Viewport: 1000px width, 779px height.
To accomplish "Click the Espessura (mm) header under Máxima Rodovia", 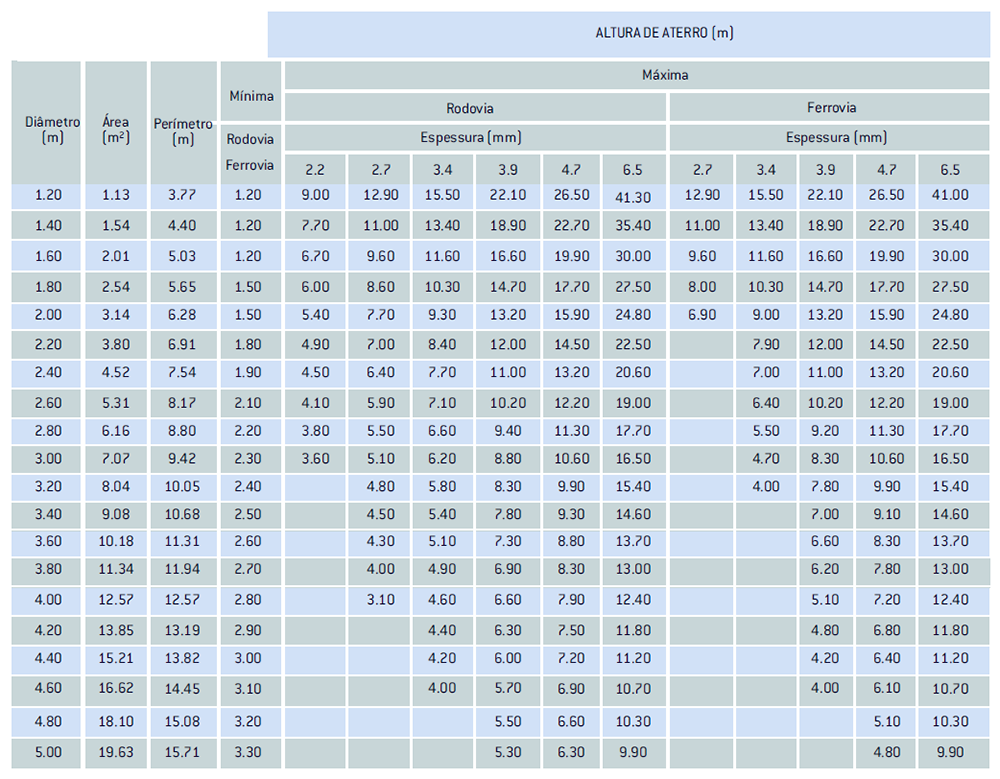I will [476, 138].
